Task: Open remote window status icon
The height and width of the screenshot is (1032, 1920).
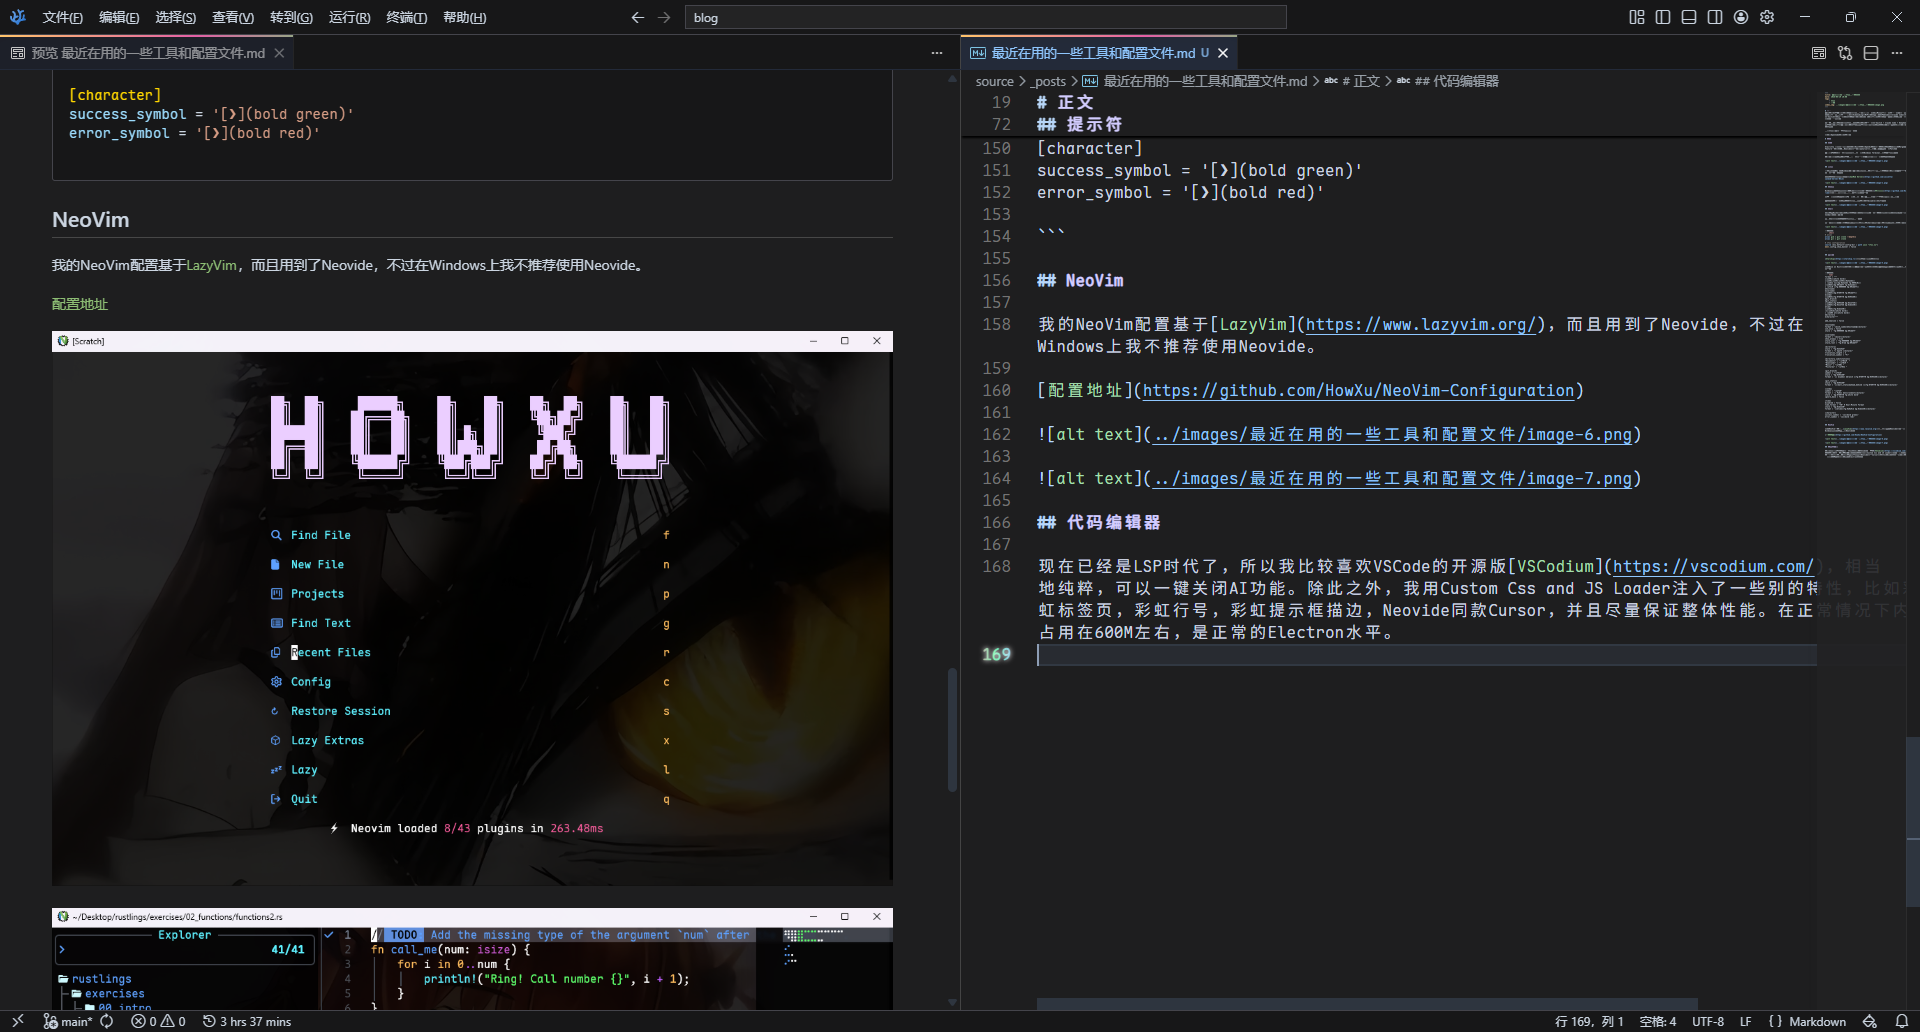Action: (18, 1021)
